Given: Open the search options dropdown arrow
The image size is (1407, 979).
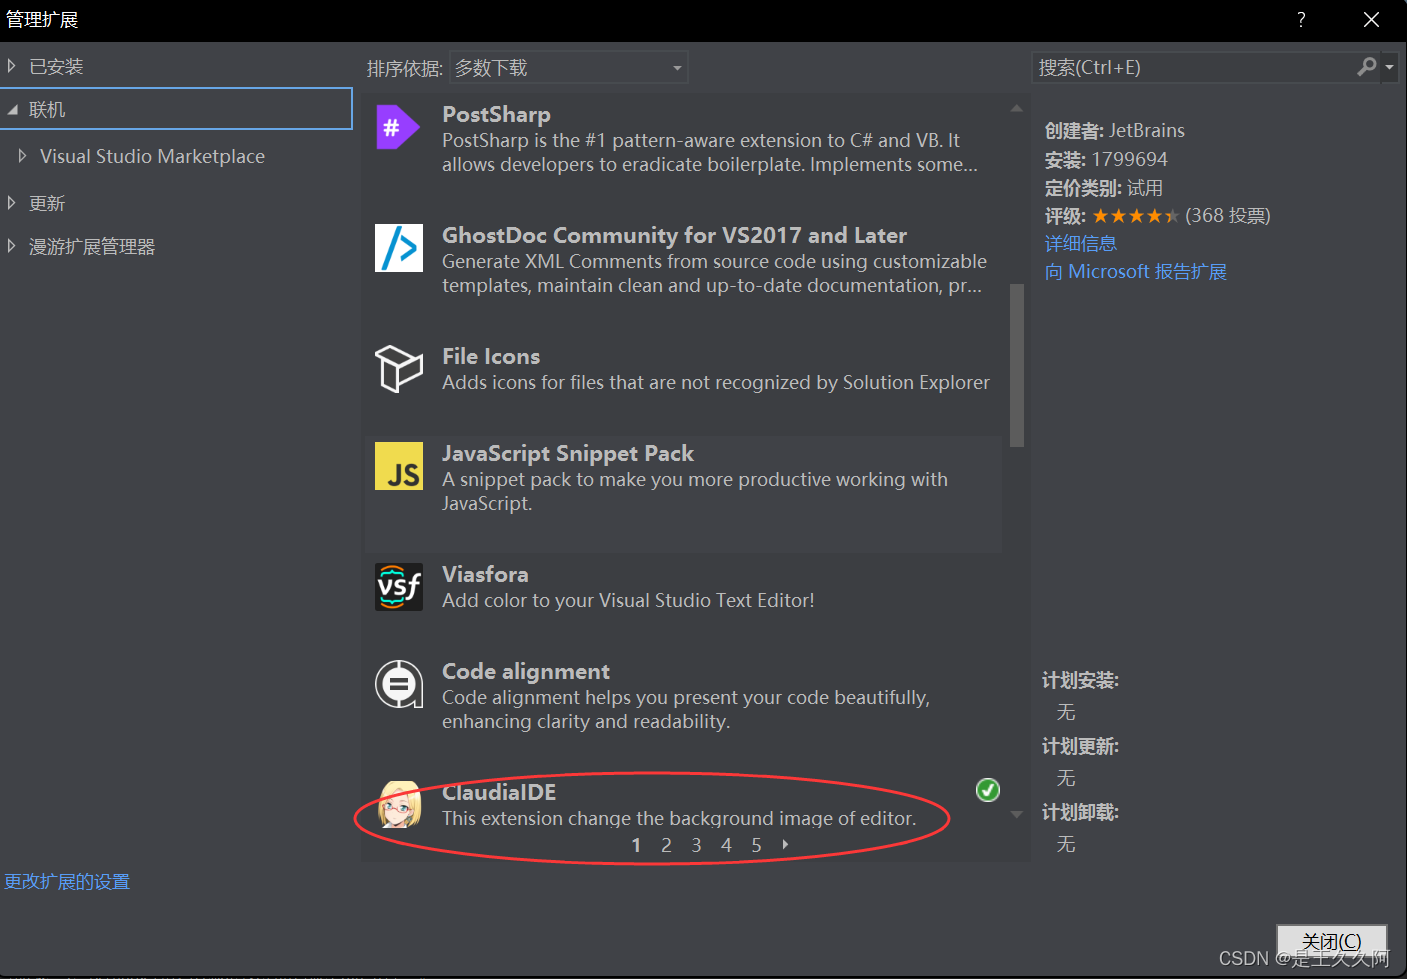Looking at the screenshot, I should [1389, 68].
